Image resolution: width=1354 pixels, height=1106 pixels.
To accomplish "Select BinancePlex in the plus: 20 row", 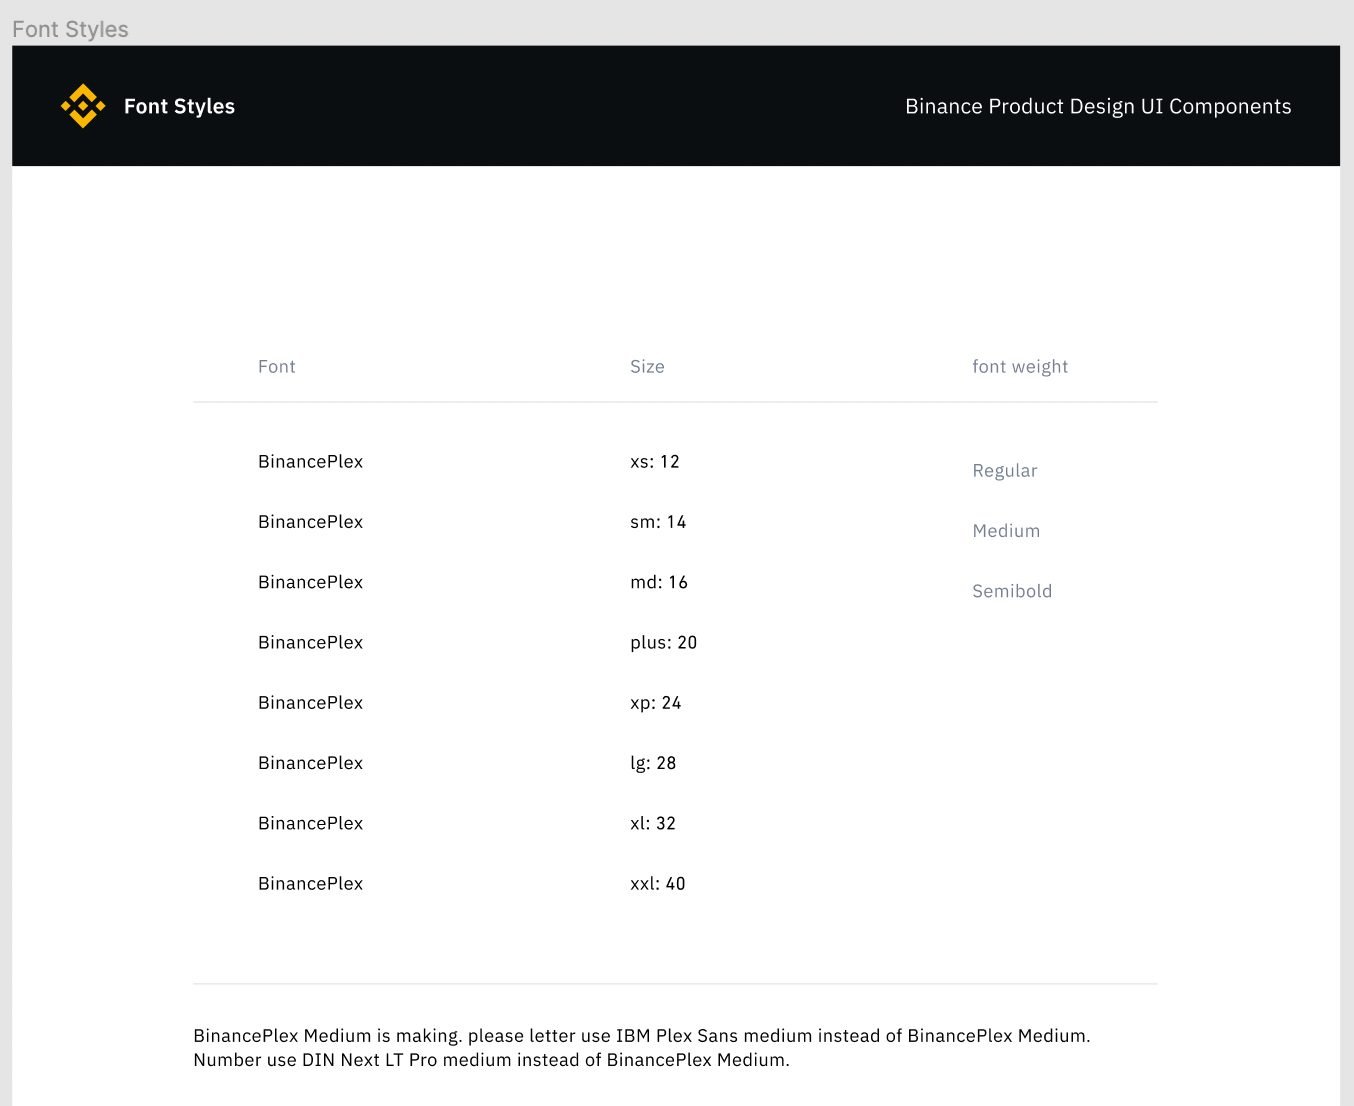I will click(310, 642).
